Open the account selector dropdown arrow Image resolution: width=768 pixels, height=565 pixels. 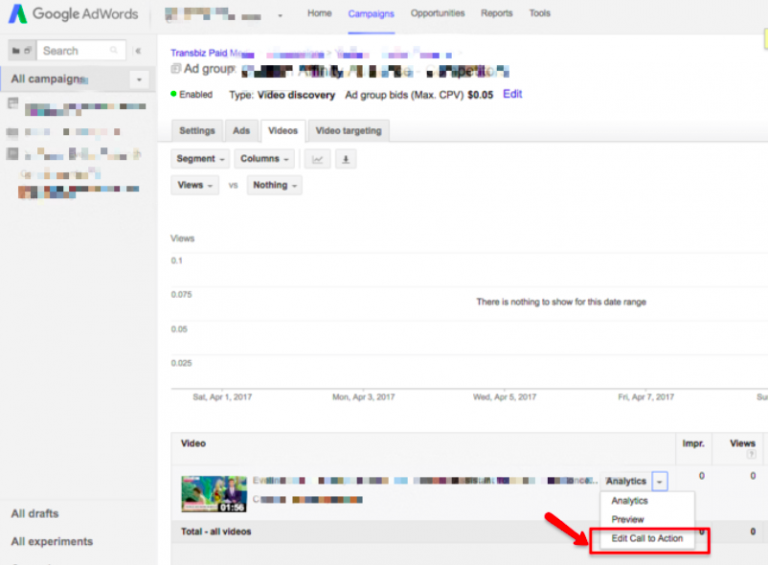280,16
